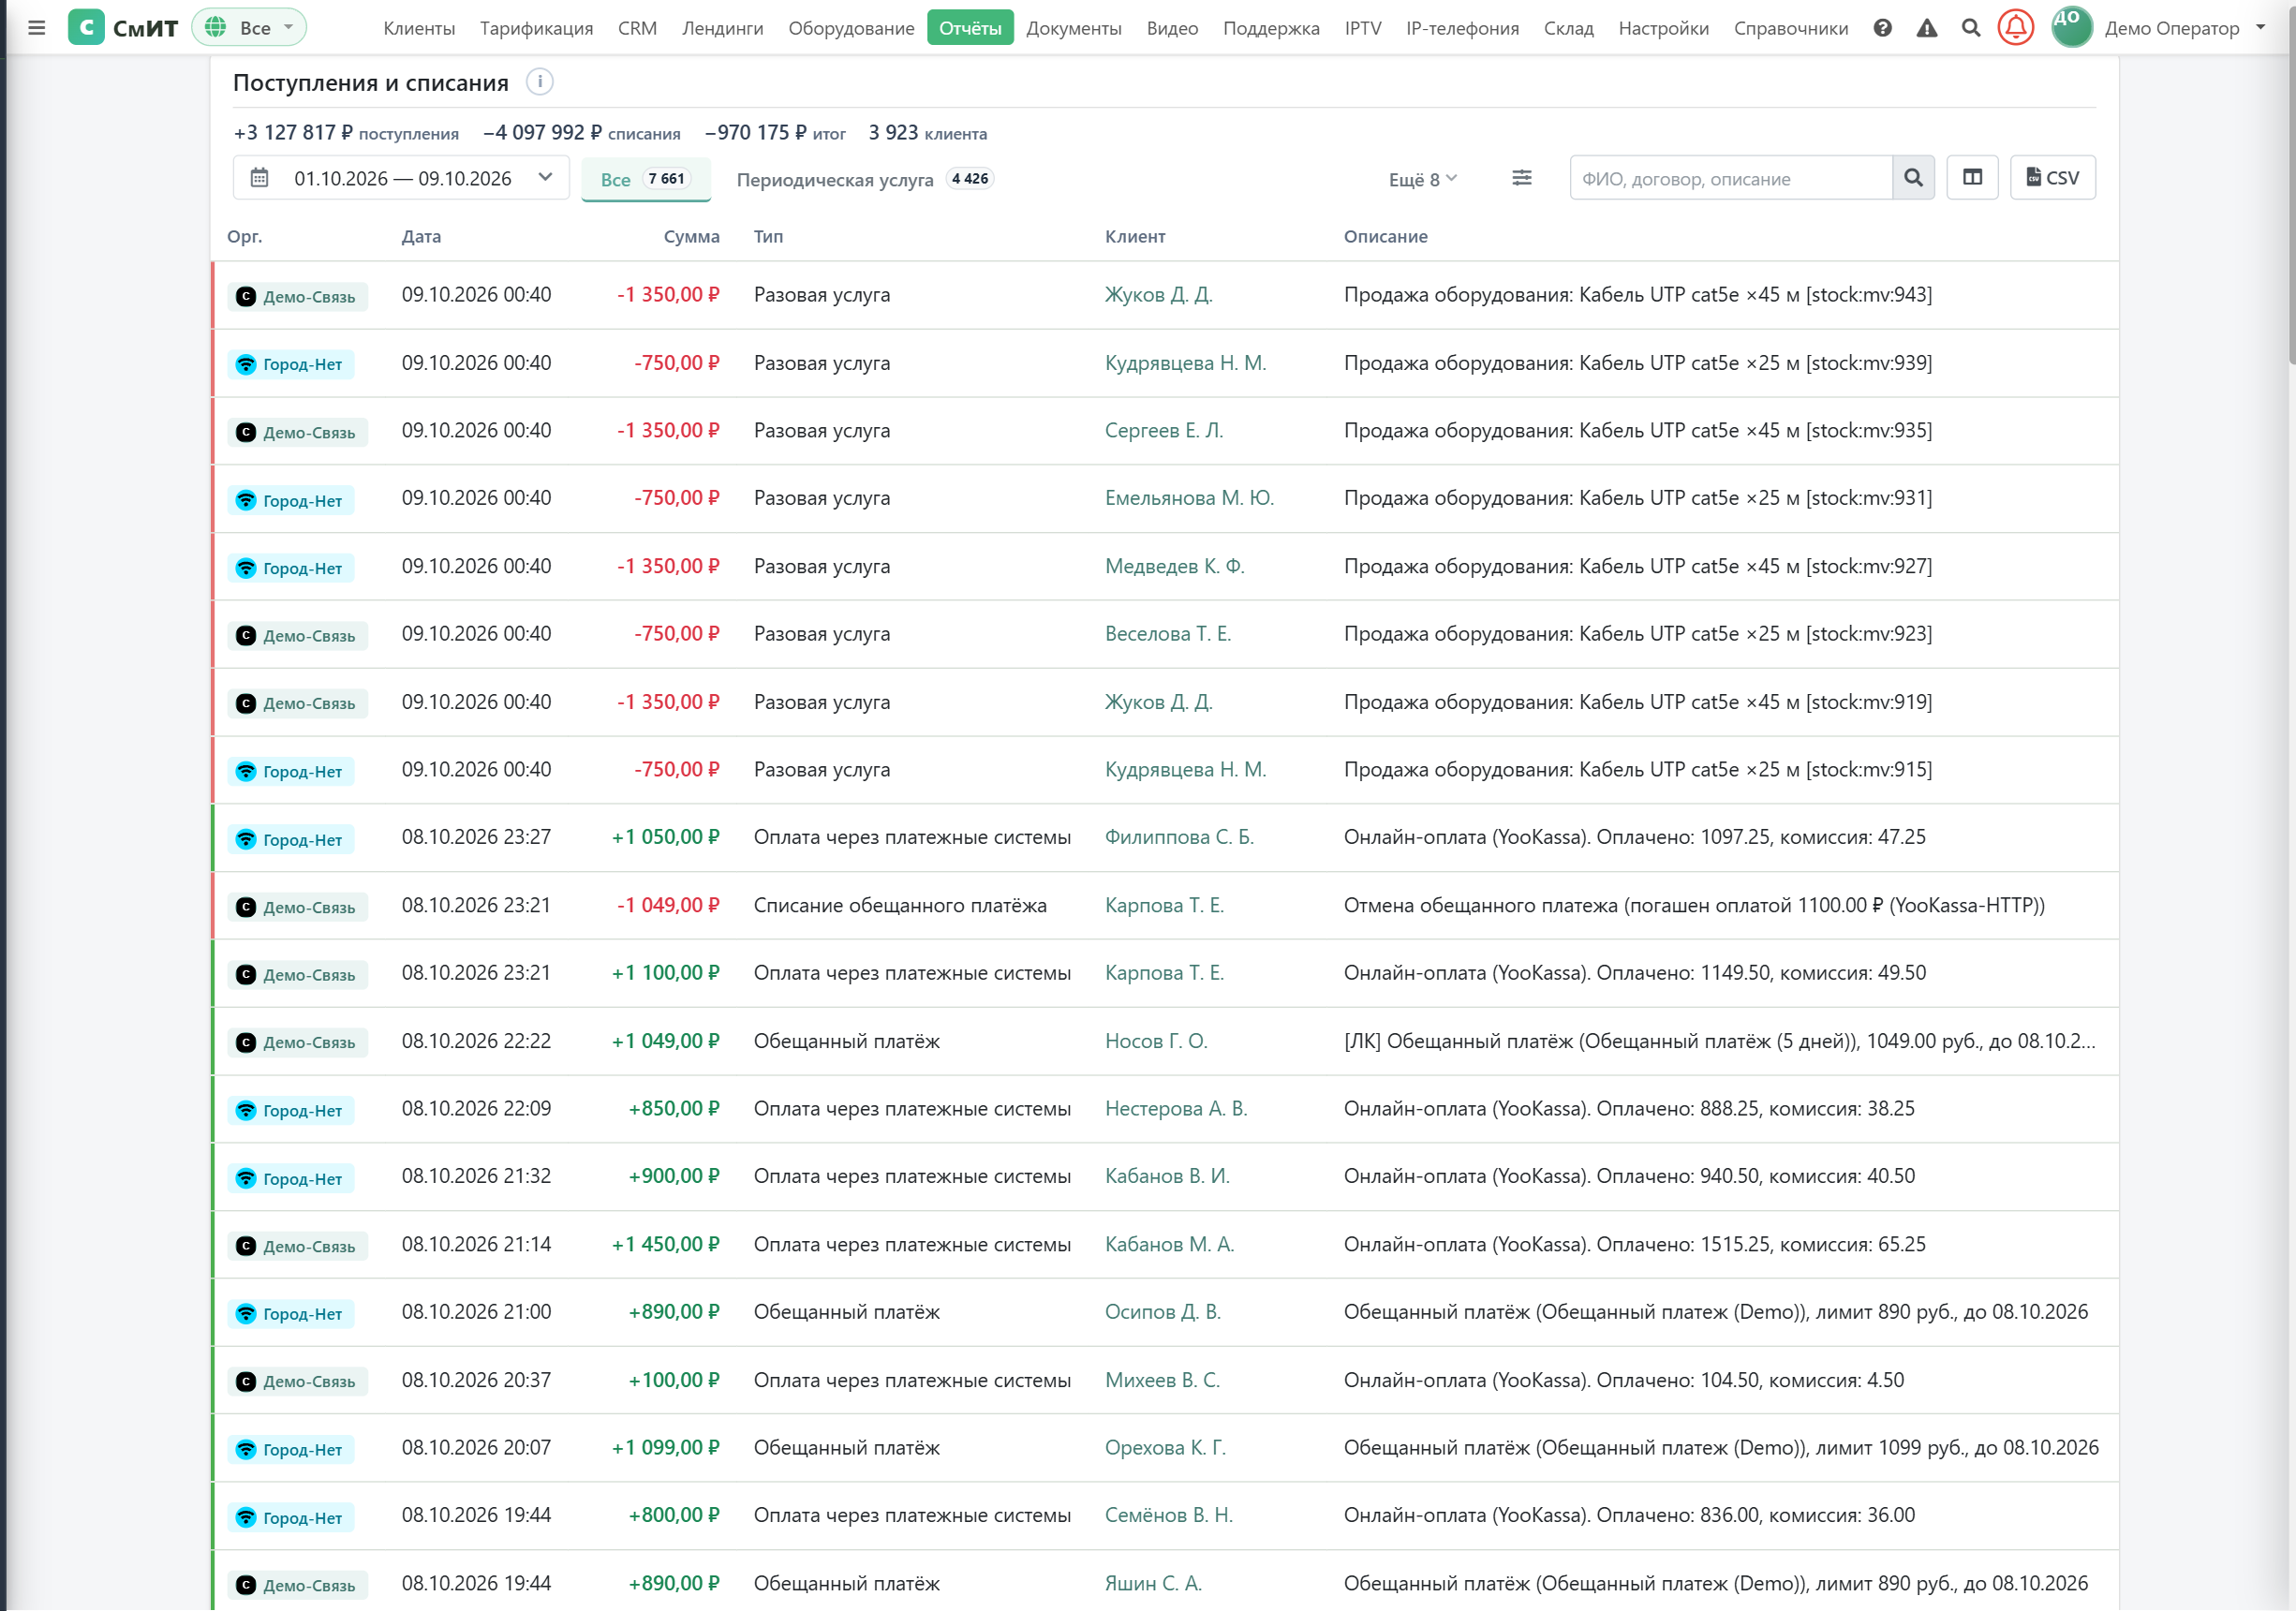Switch to the Периодическая услуга tab
This screenshot has width=2296, height=1611.
click(864, 180)
